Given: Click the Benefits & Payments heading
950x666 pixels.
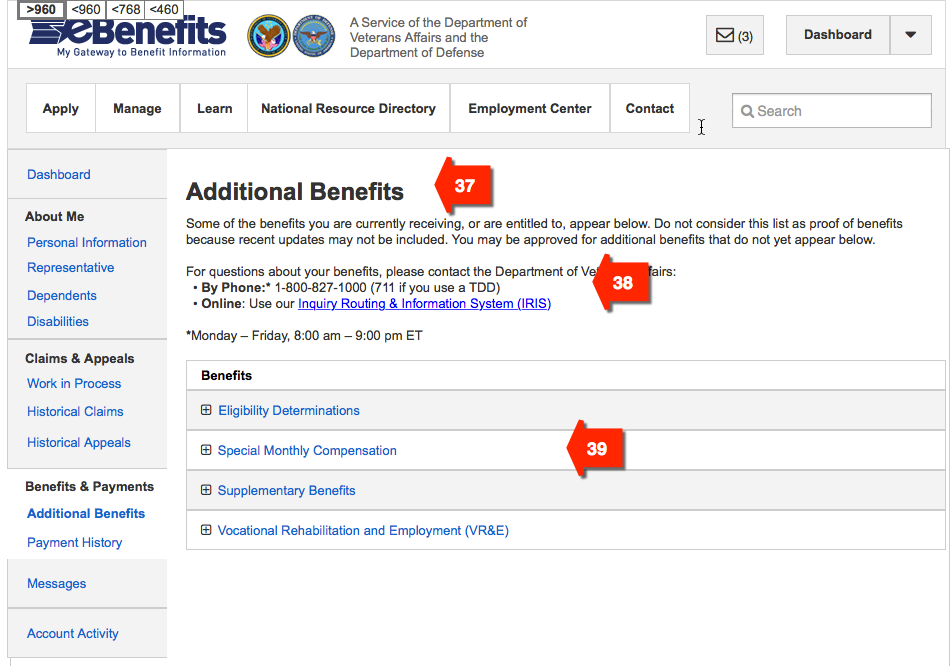Looking at the screenshot, I should click(x=90, y=487).
